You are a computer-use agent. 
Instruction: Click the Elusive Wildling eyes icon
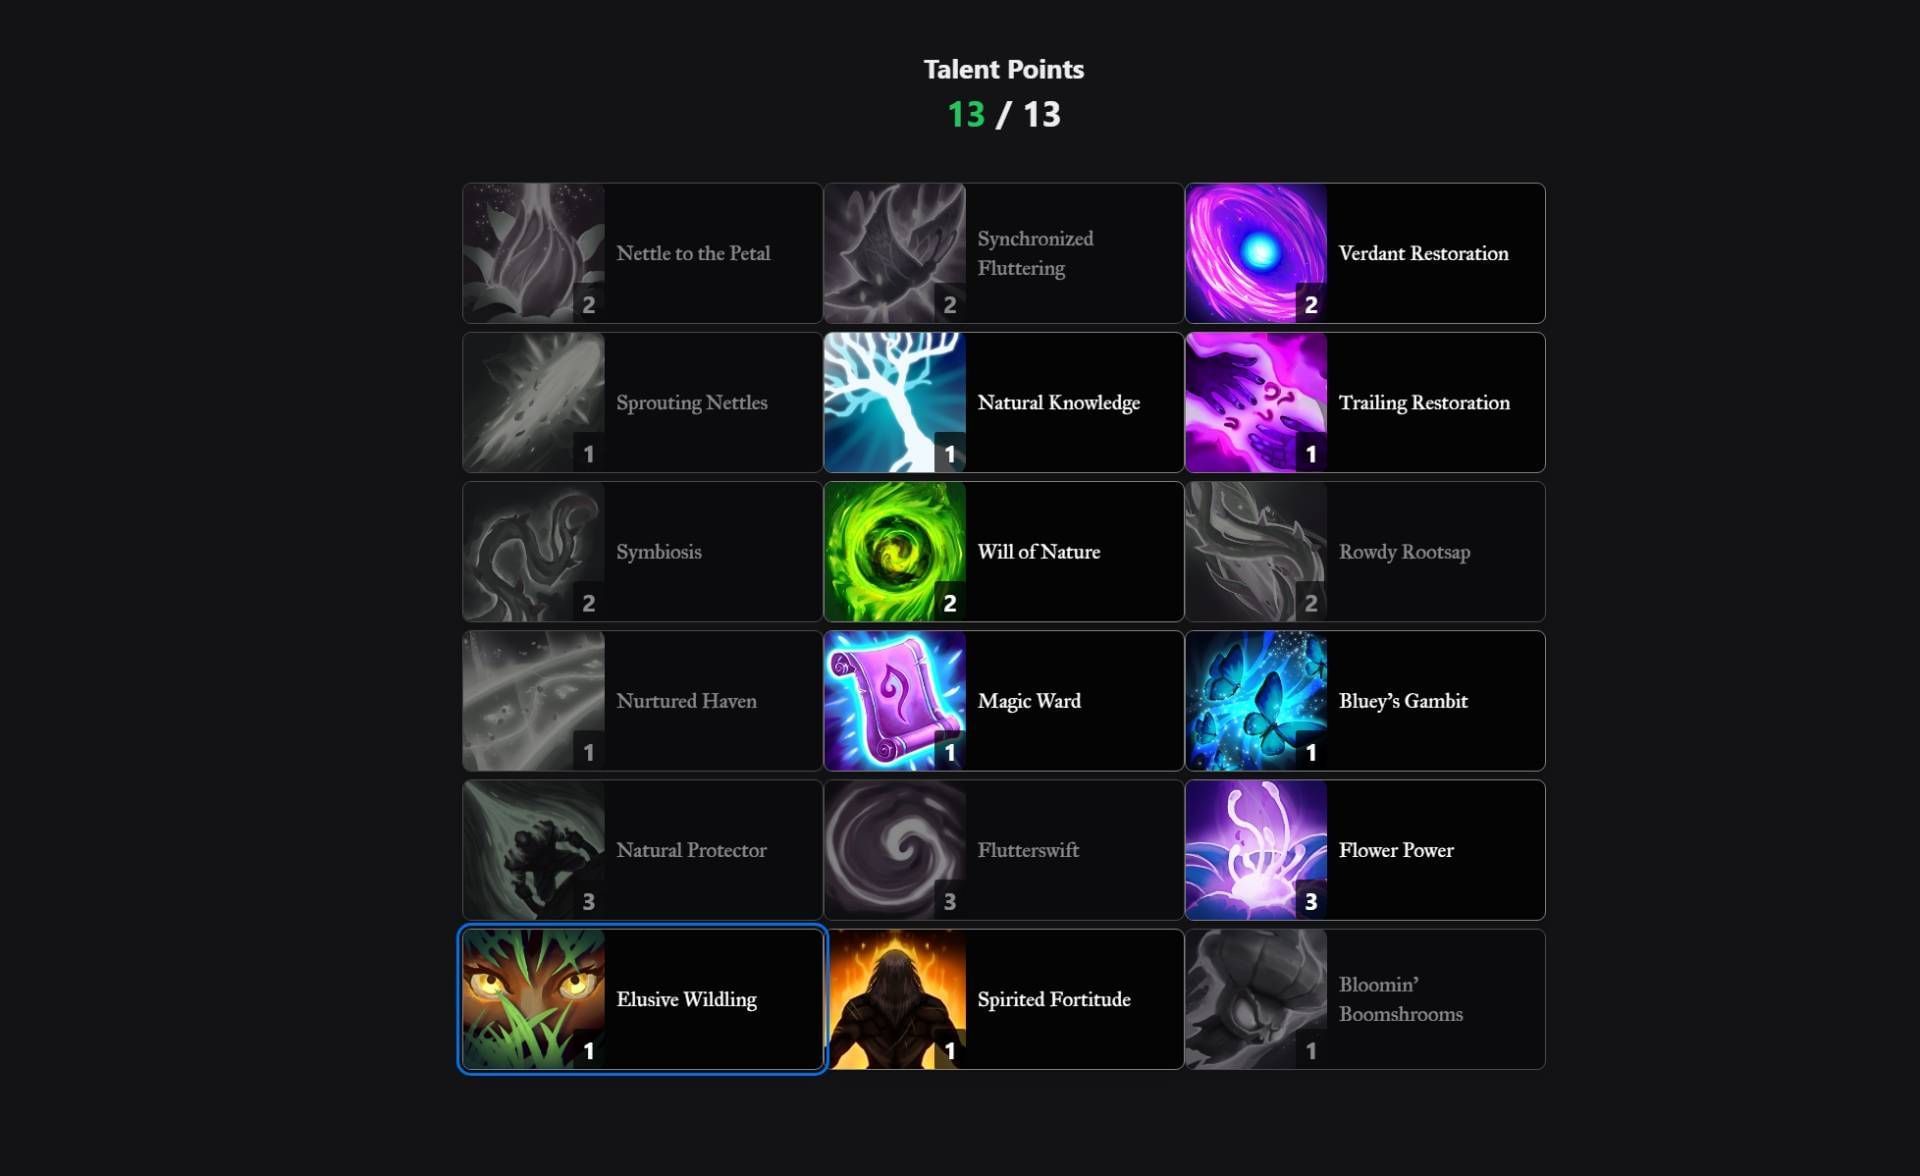tap(534, 999)
